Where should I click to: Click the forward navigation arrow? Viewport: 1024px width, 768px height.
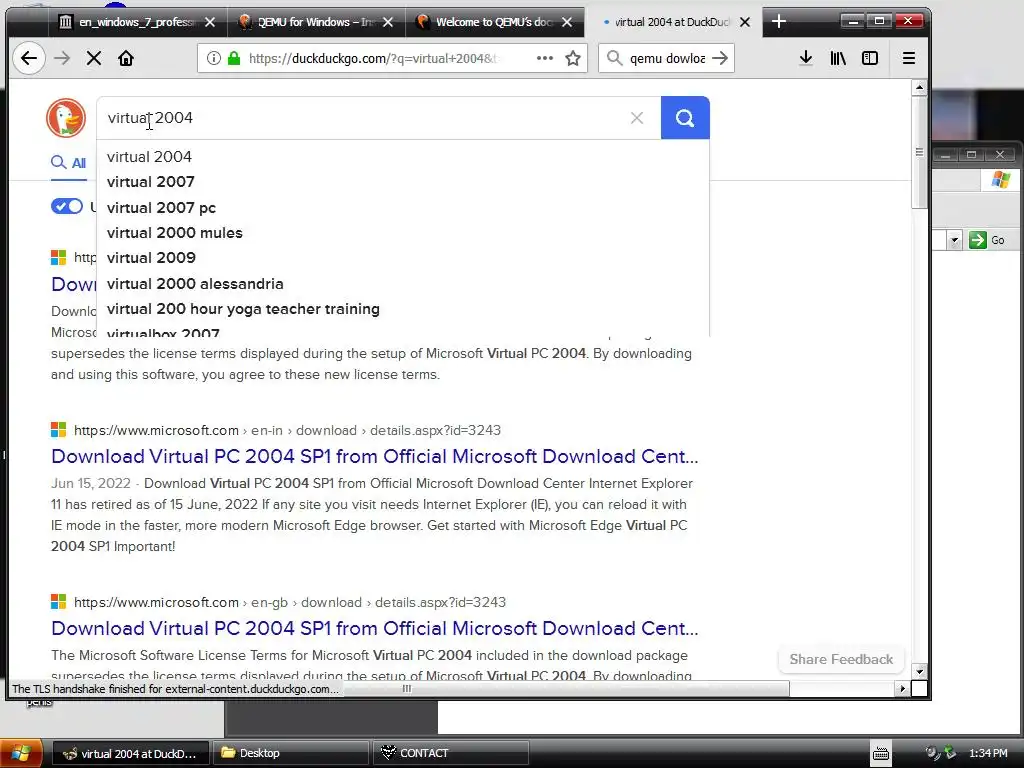62,58
